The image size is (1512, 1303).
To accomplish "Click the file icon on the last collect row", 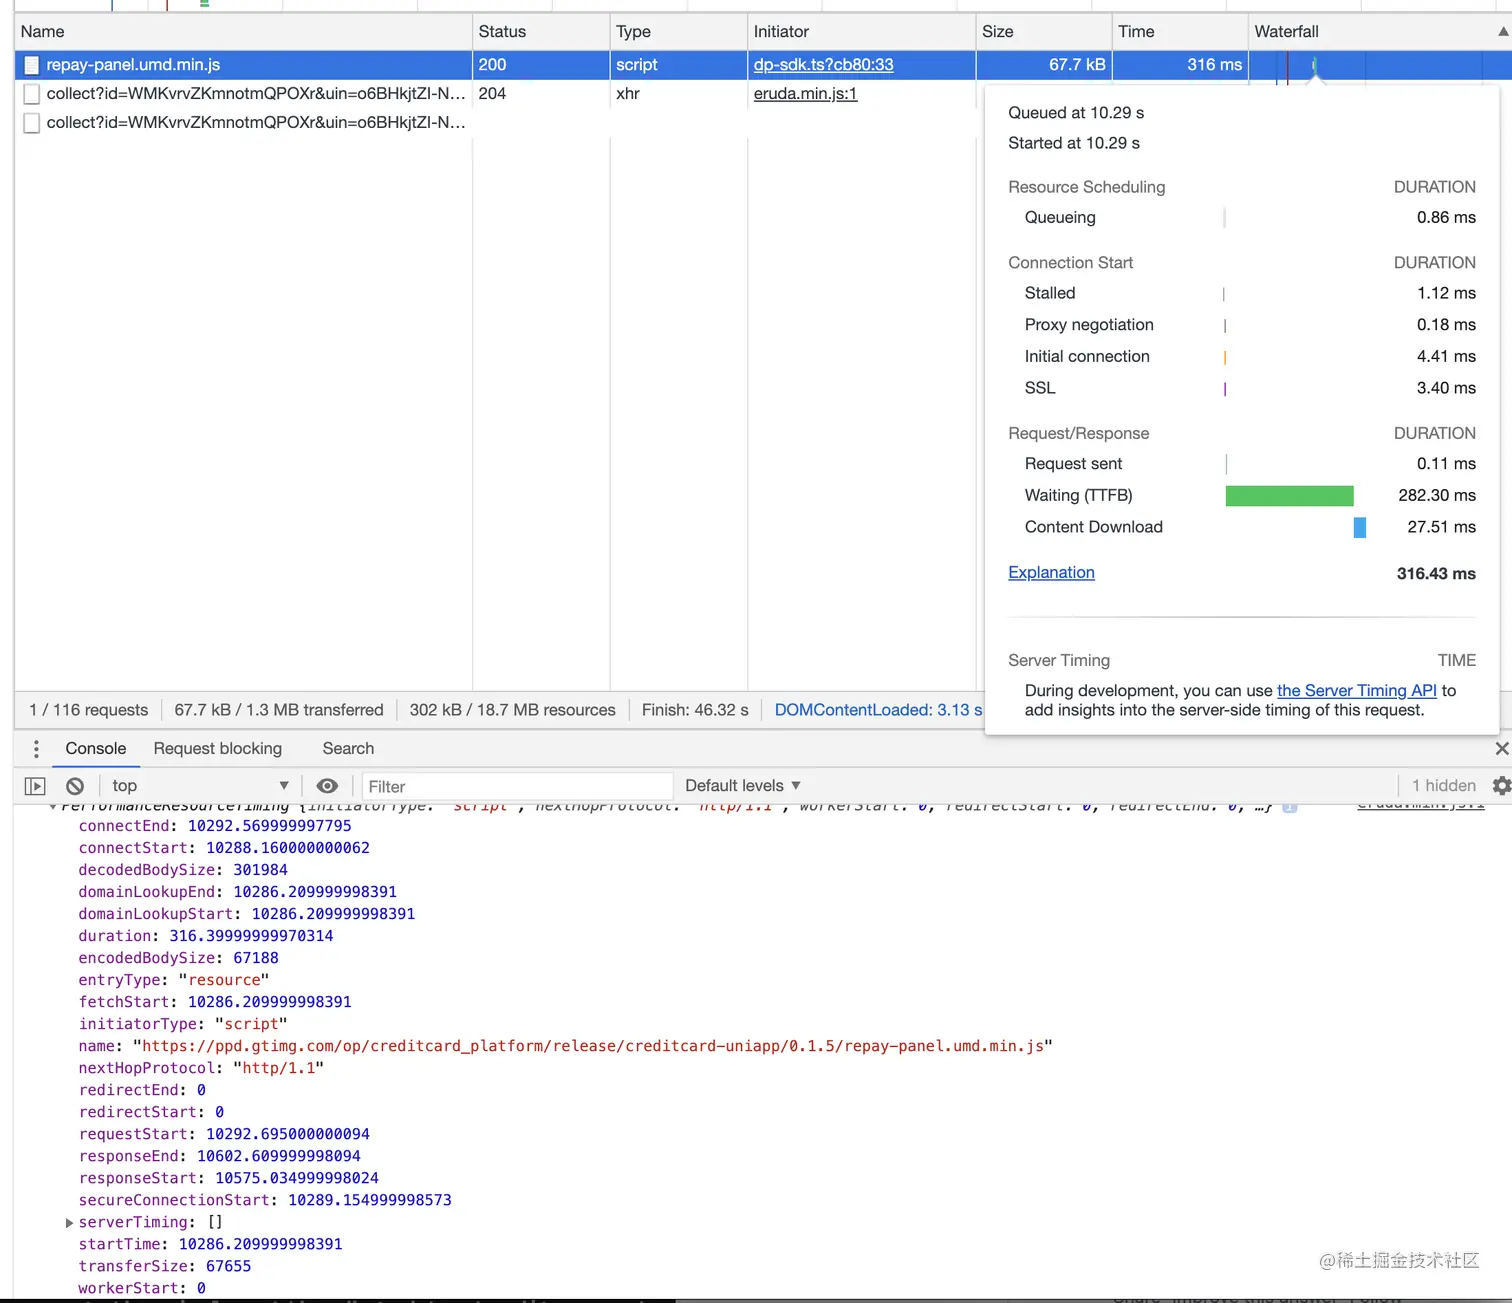I will (32, 123).
